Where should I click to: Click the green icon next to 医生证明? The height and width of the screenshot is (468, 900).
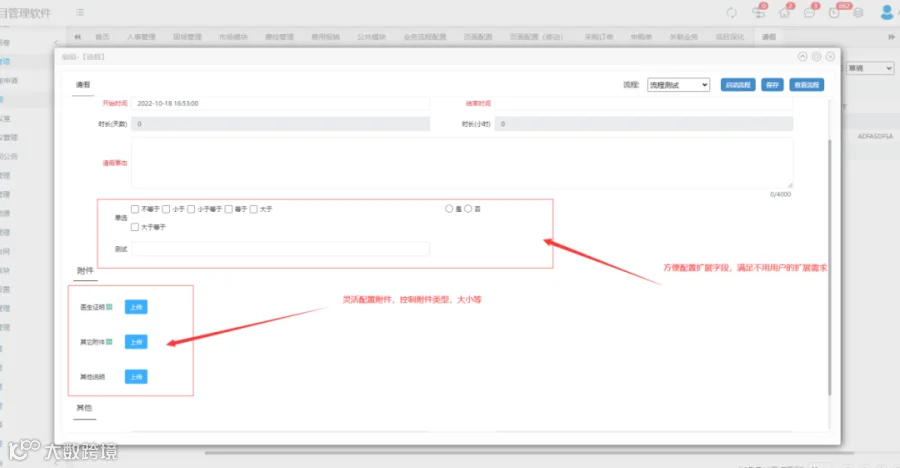point(109,307)
